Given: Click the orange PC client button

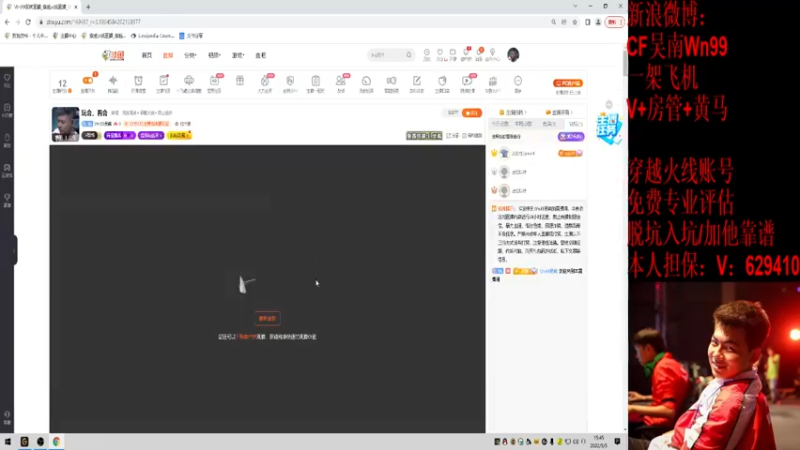Looking at the screenshot, I should click(568, 83).
